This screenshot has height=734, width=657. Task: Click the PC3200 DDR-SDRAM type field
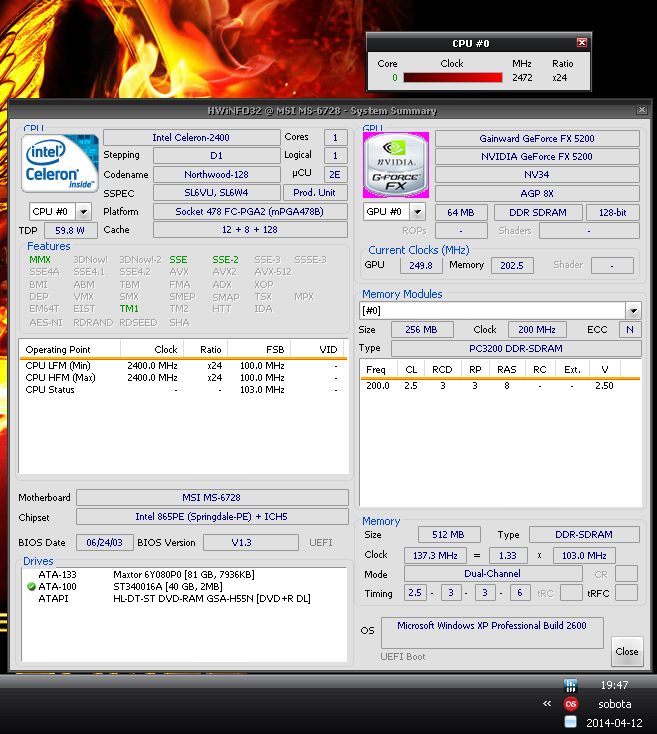pos(516,348)
